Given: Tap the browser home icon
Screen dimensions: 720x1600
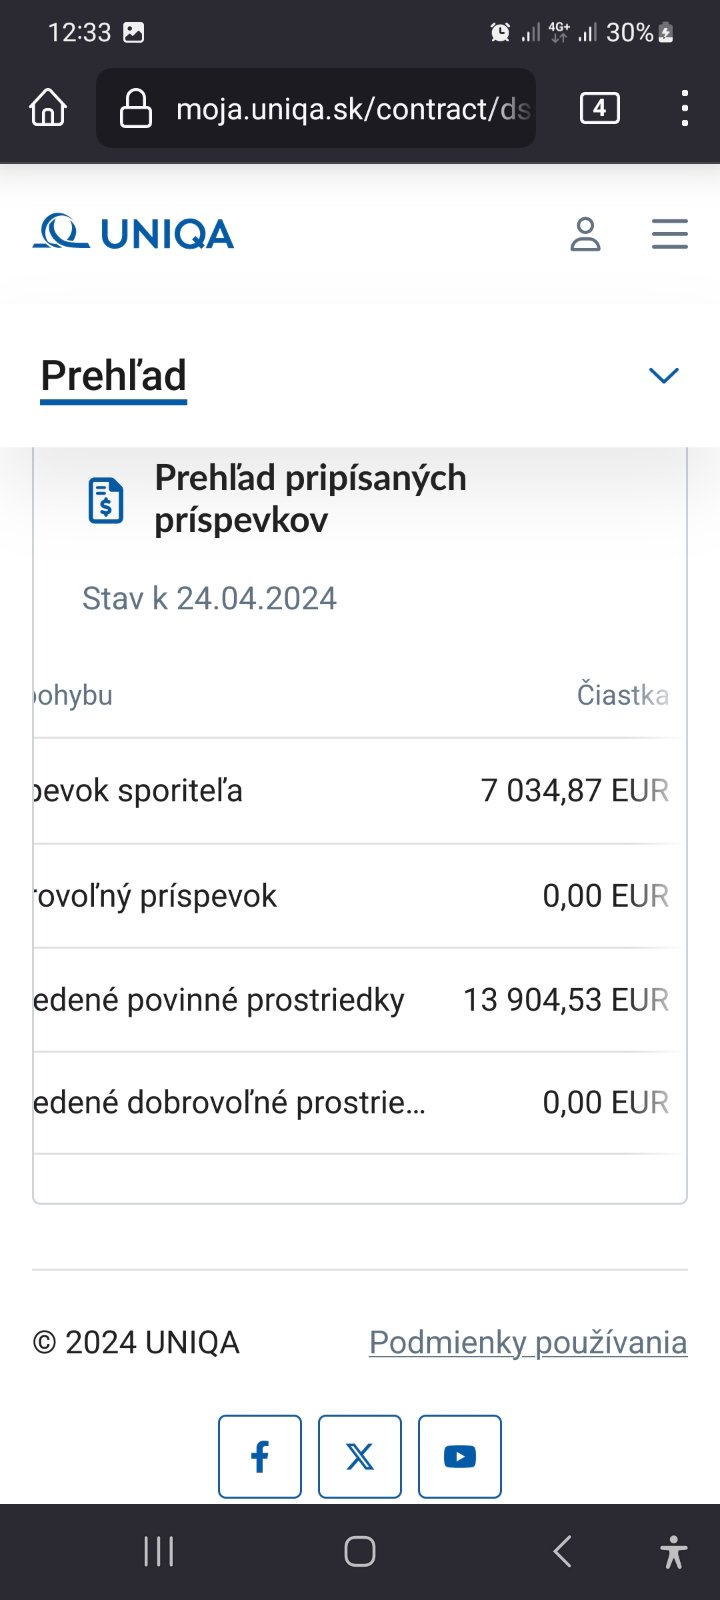Looking at the screenshot, I should 48,108.
